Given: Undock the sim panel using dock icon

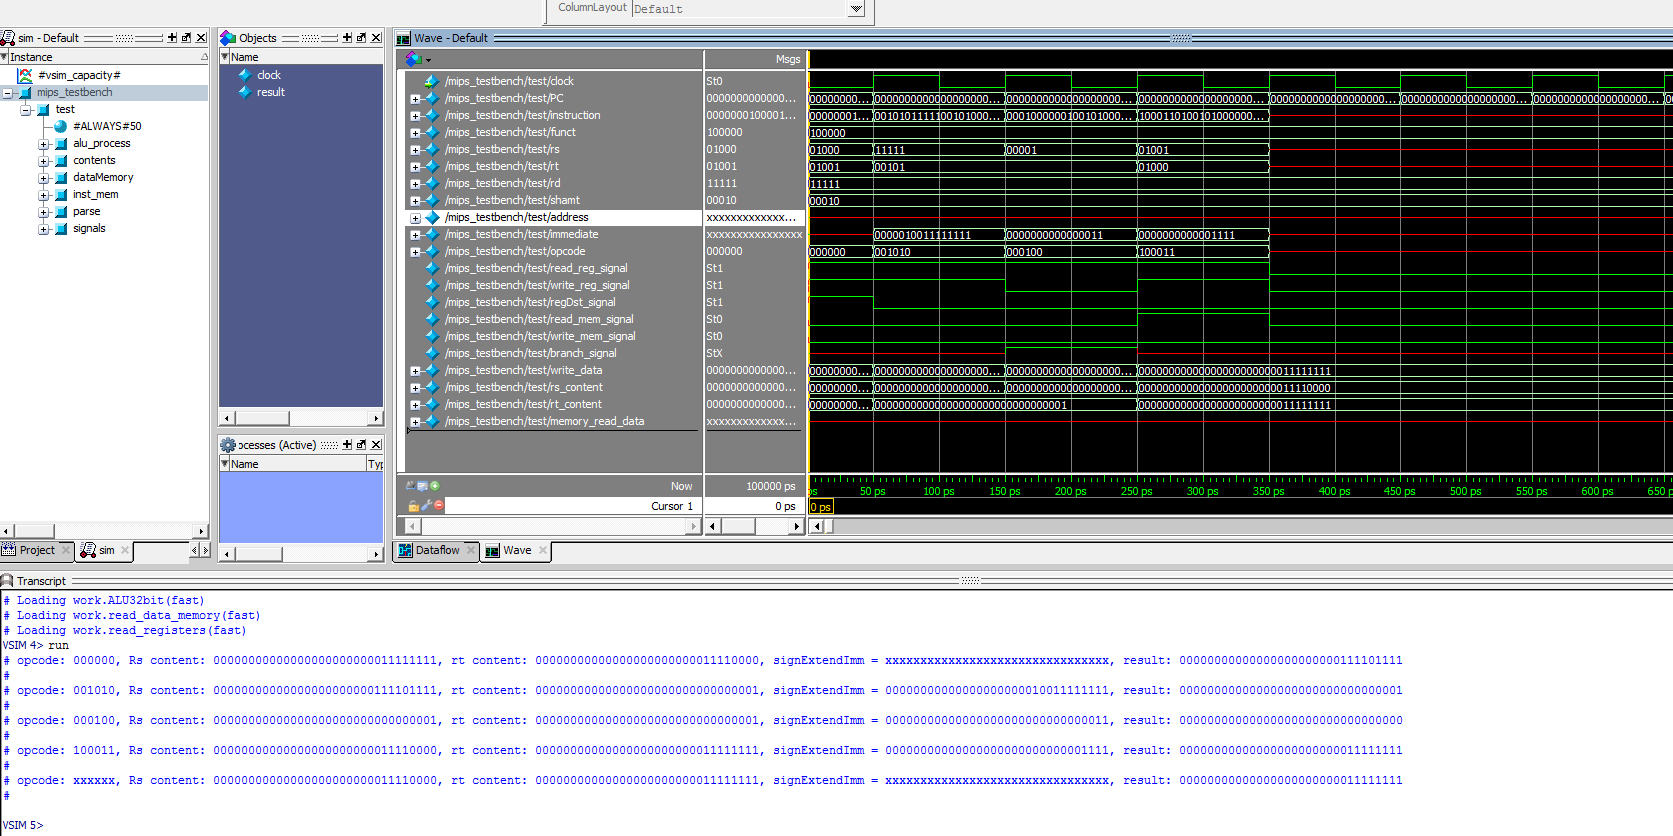Looking at the screenshot, I should [186, 38].
